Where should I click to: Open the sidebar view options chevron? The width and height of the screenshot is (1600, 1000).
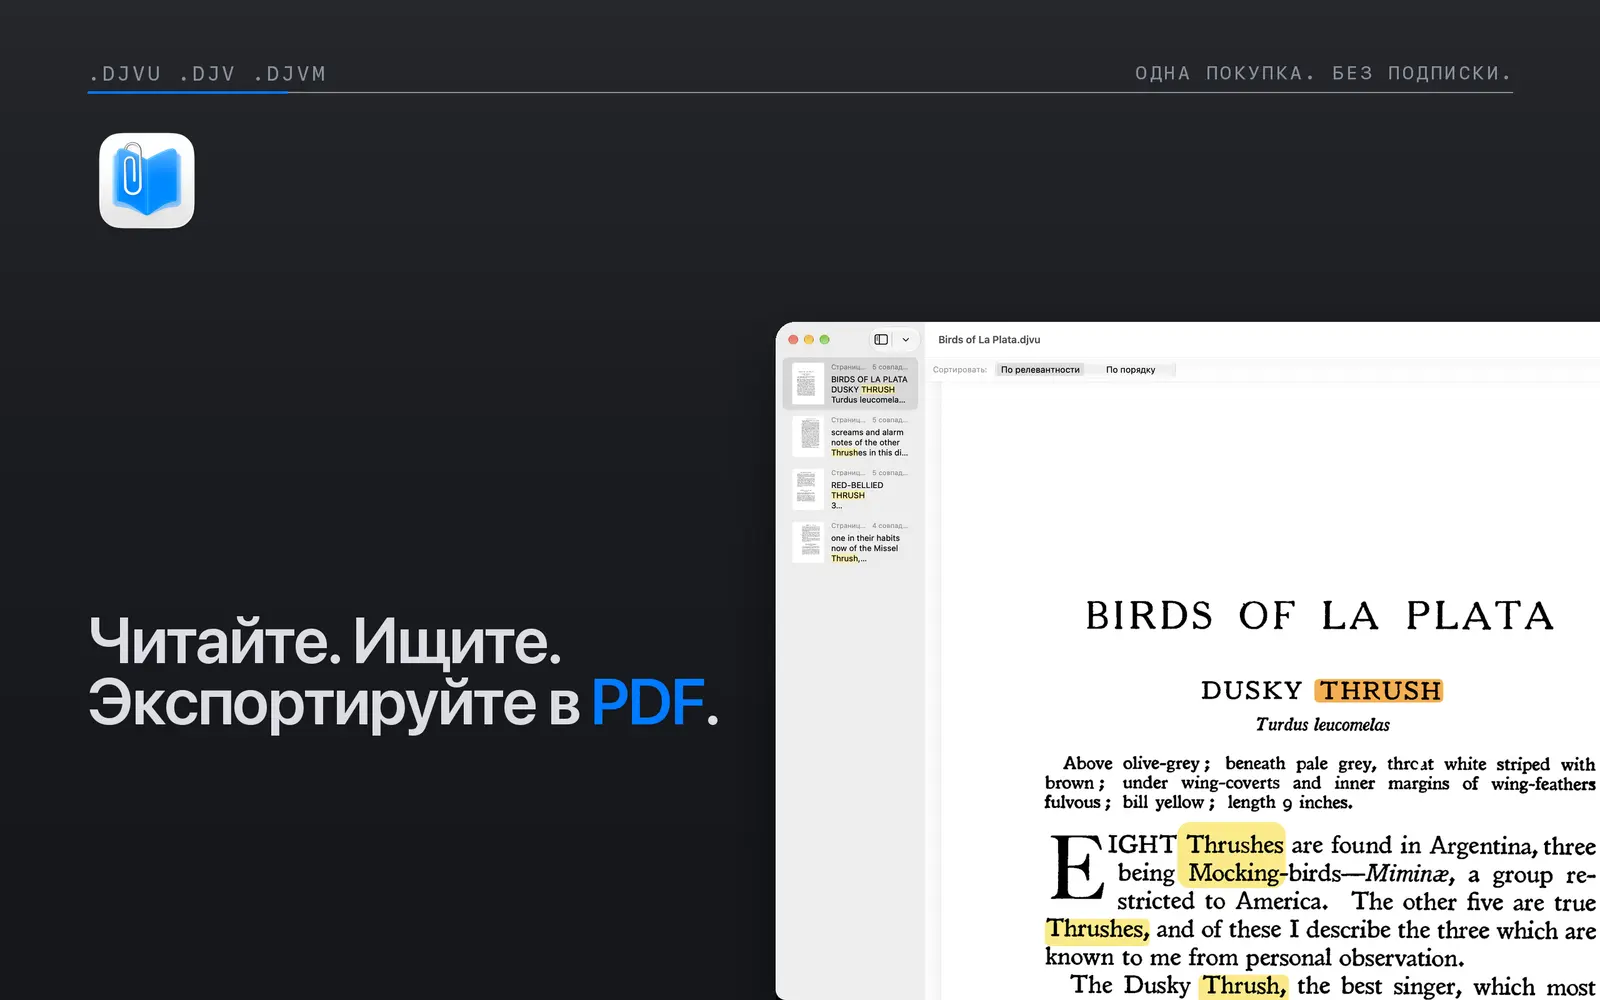coord(906,340)
